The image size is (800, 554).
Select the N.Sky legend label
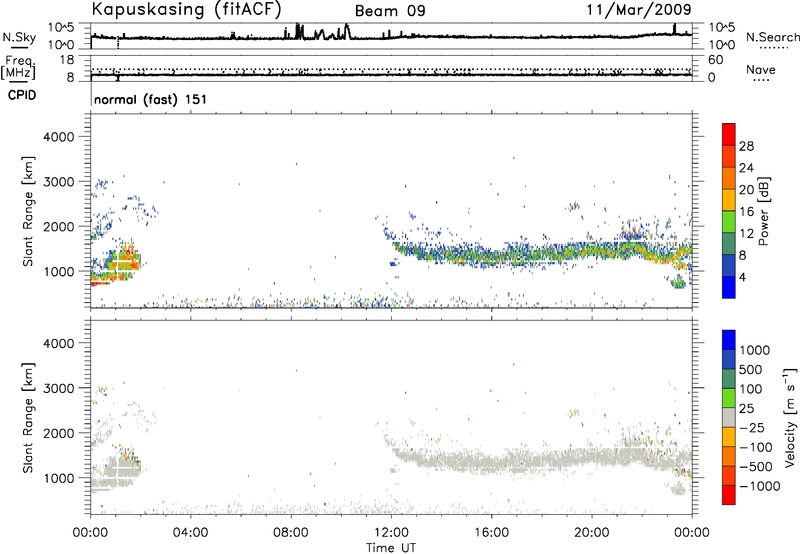pyautogui.click(x=19, y=37)
